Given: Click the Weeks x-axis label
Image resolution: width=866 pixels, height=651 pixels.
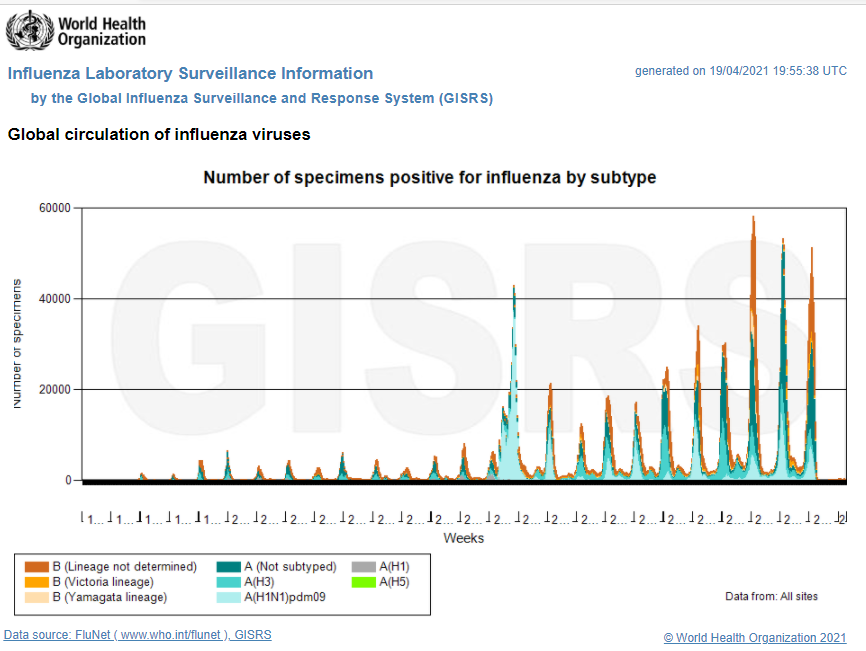Looking at the screenshot, I should [x=463, y=538].
